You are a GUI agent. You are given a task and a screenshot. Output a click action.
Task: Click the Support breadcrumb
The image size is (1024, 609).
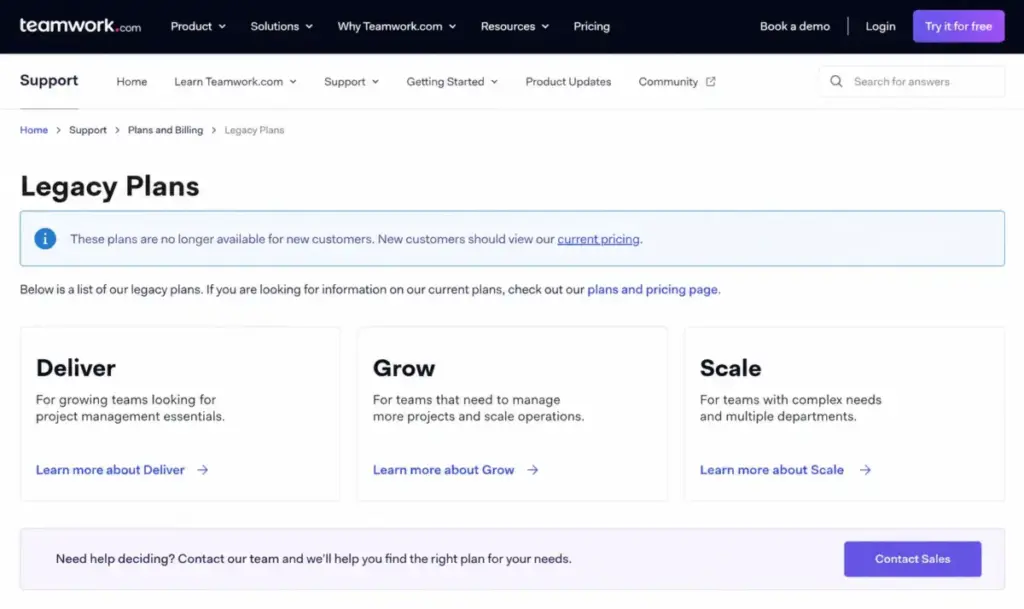tap(88, 130)
